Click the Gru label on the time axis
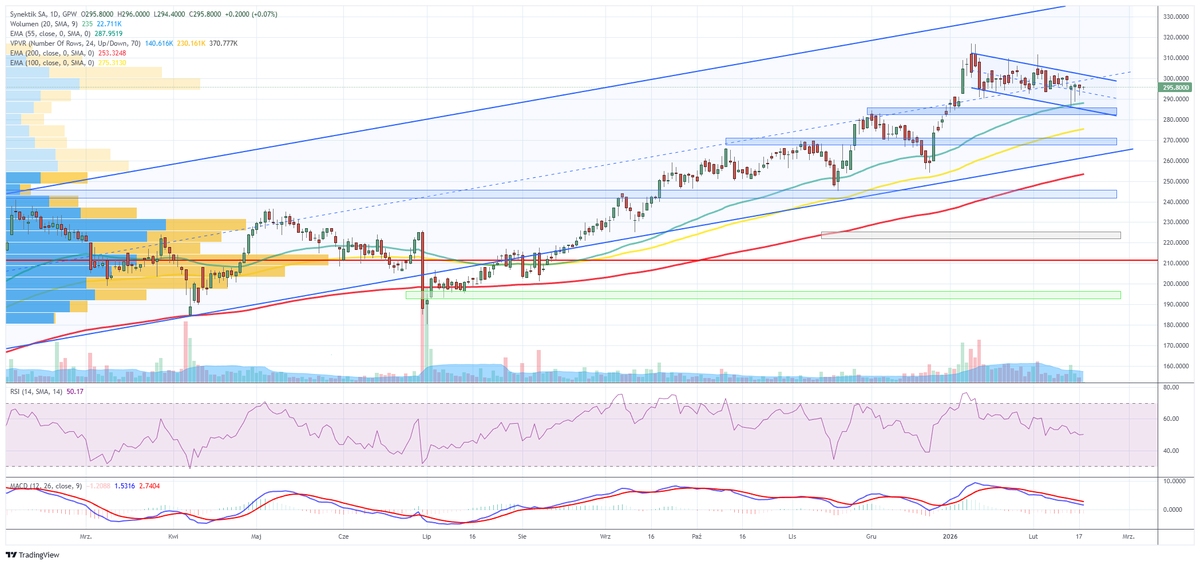The height and width of the screenshot is (565, 1200). pos(871,536)
